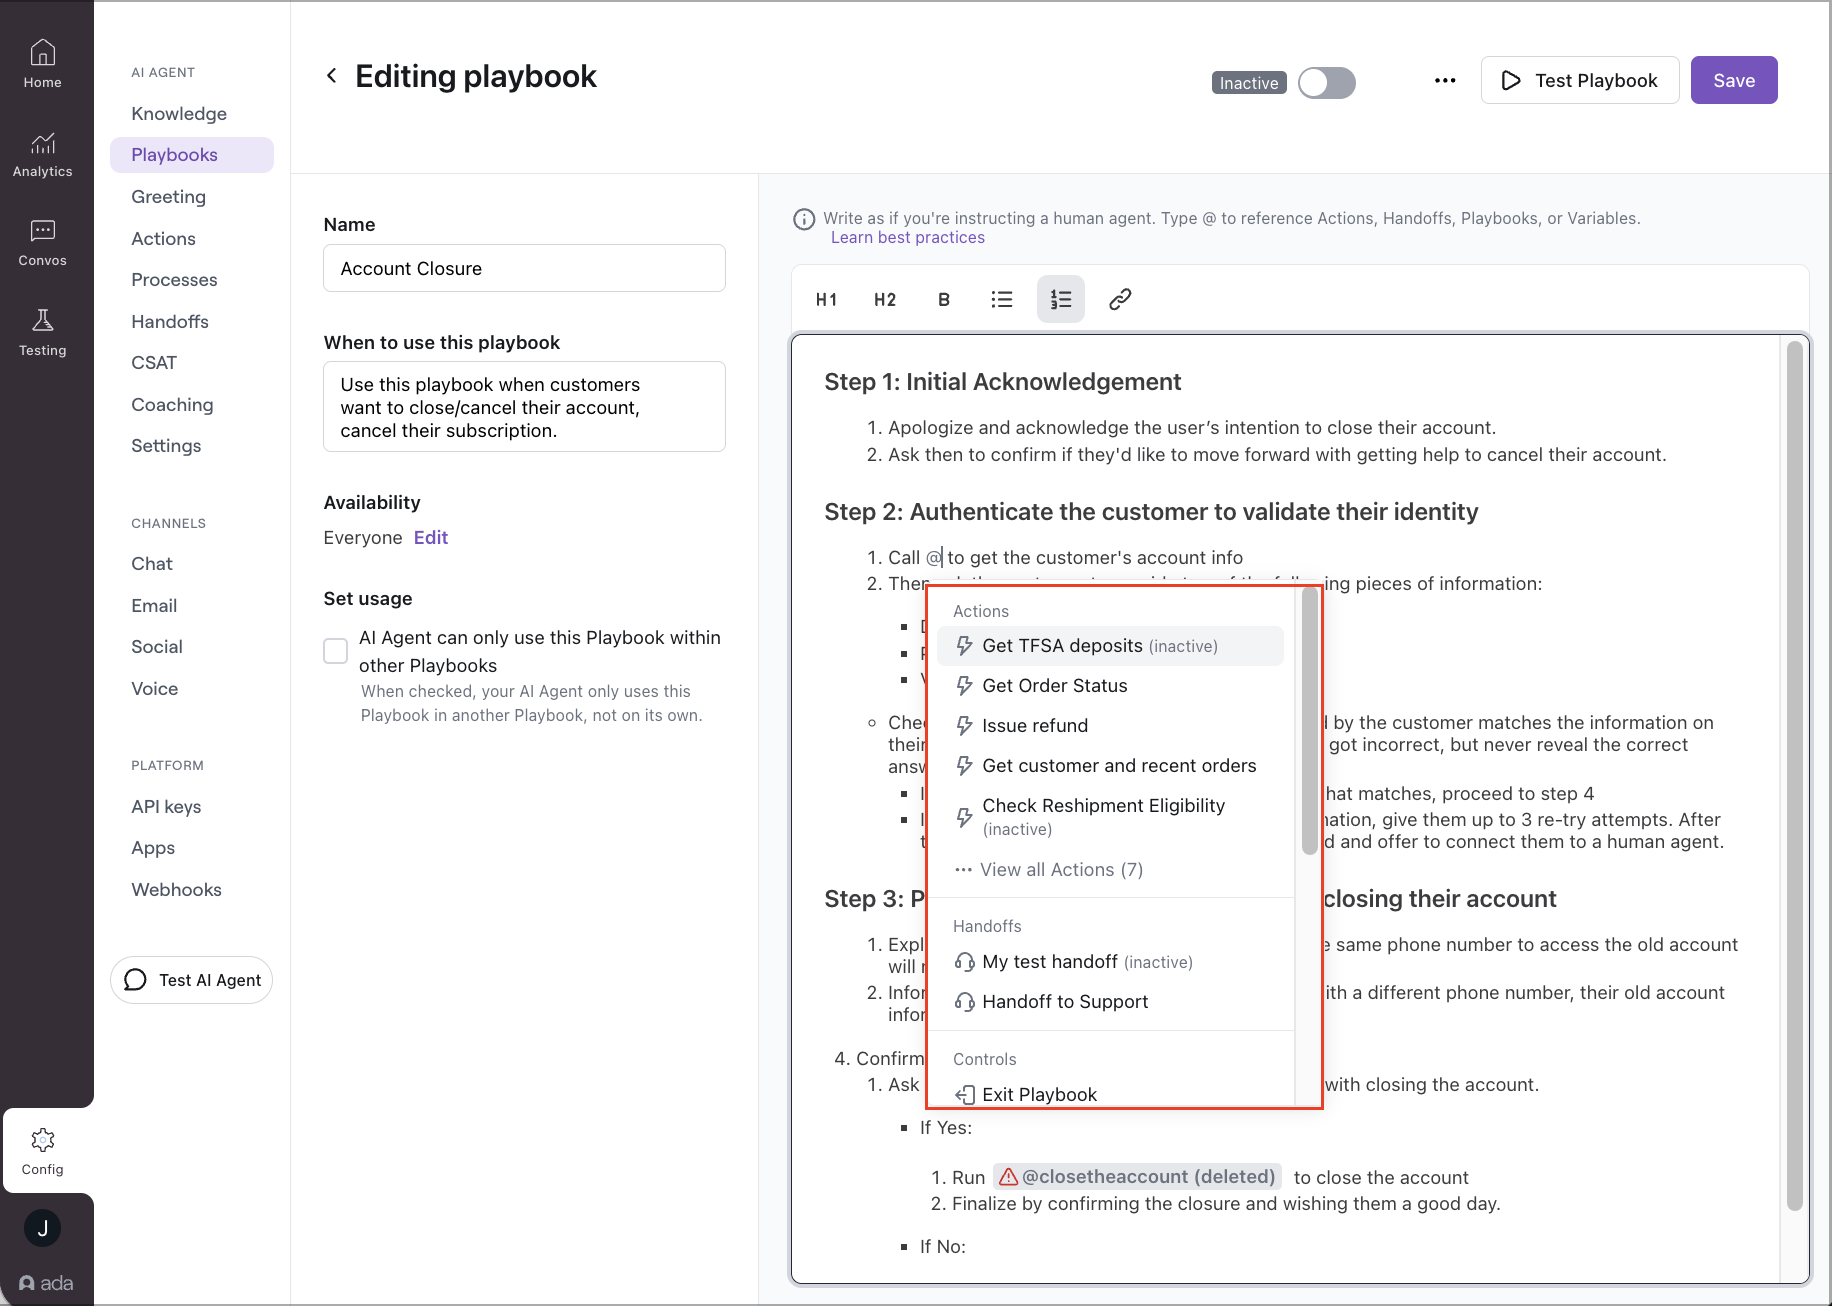Open the 'Learn best practices' link
This screenshot has width=1832, height=1306.
tap(907, 237)
